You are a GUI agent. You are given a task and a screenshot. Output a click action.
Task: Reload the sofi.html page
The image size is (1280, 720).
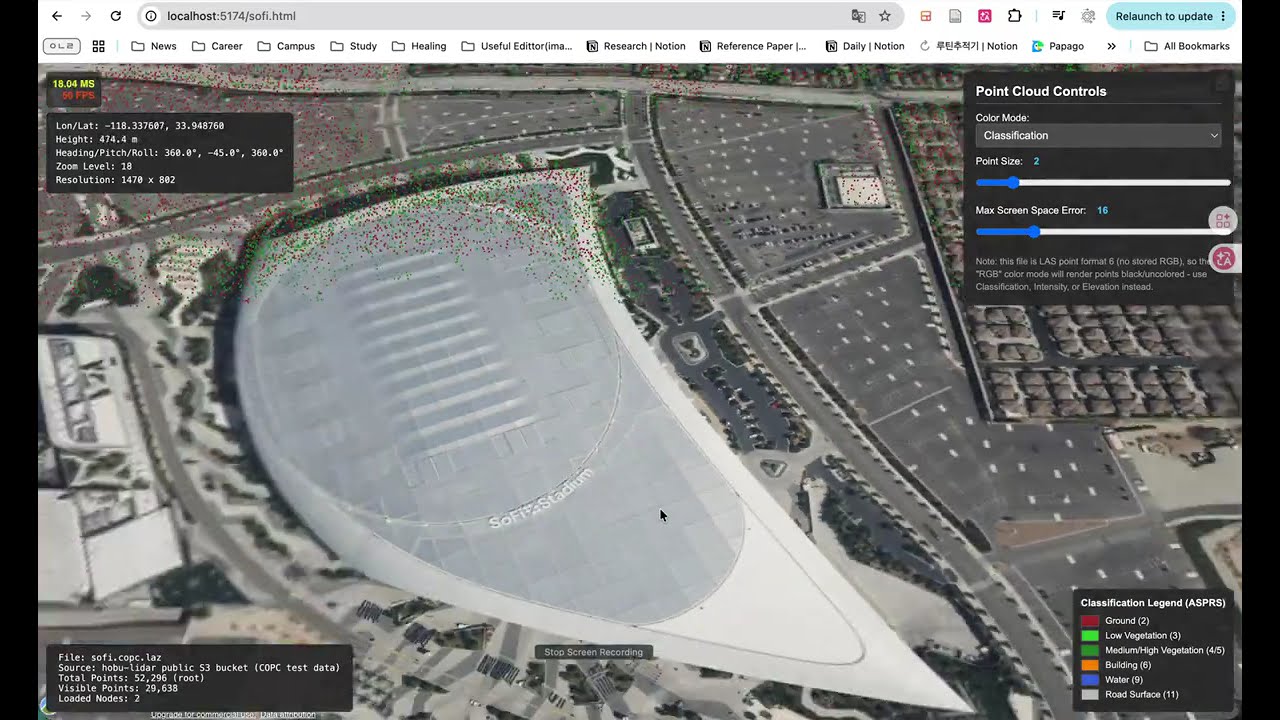tap(116, 16)
